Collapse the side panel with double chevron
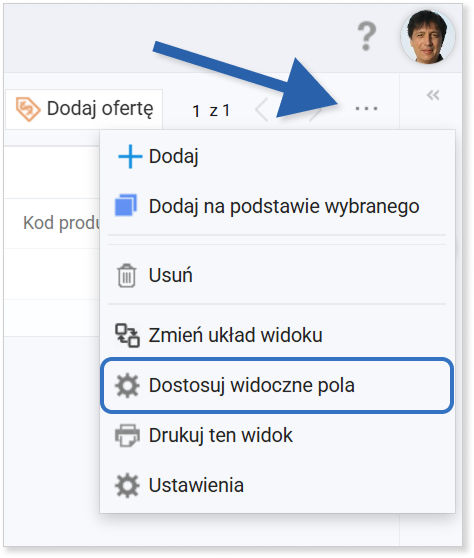 (x=433, y=95)
